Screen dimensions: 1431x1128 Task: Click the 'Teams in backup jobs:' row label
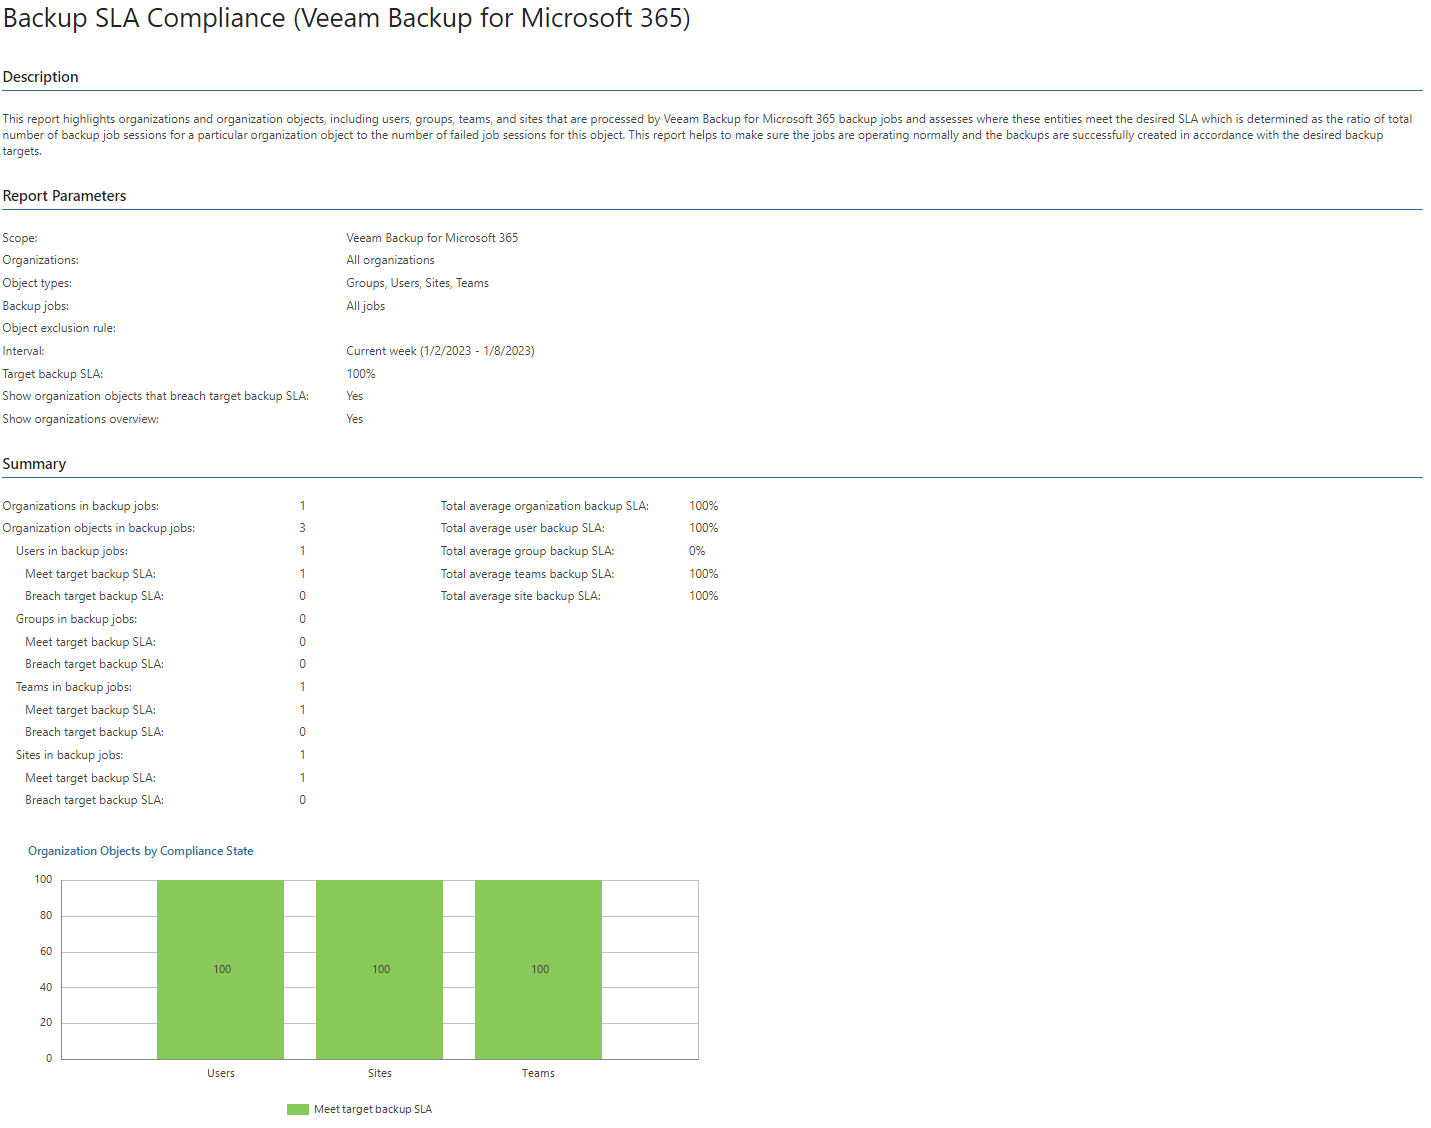click(74, 687)
